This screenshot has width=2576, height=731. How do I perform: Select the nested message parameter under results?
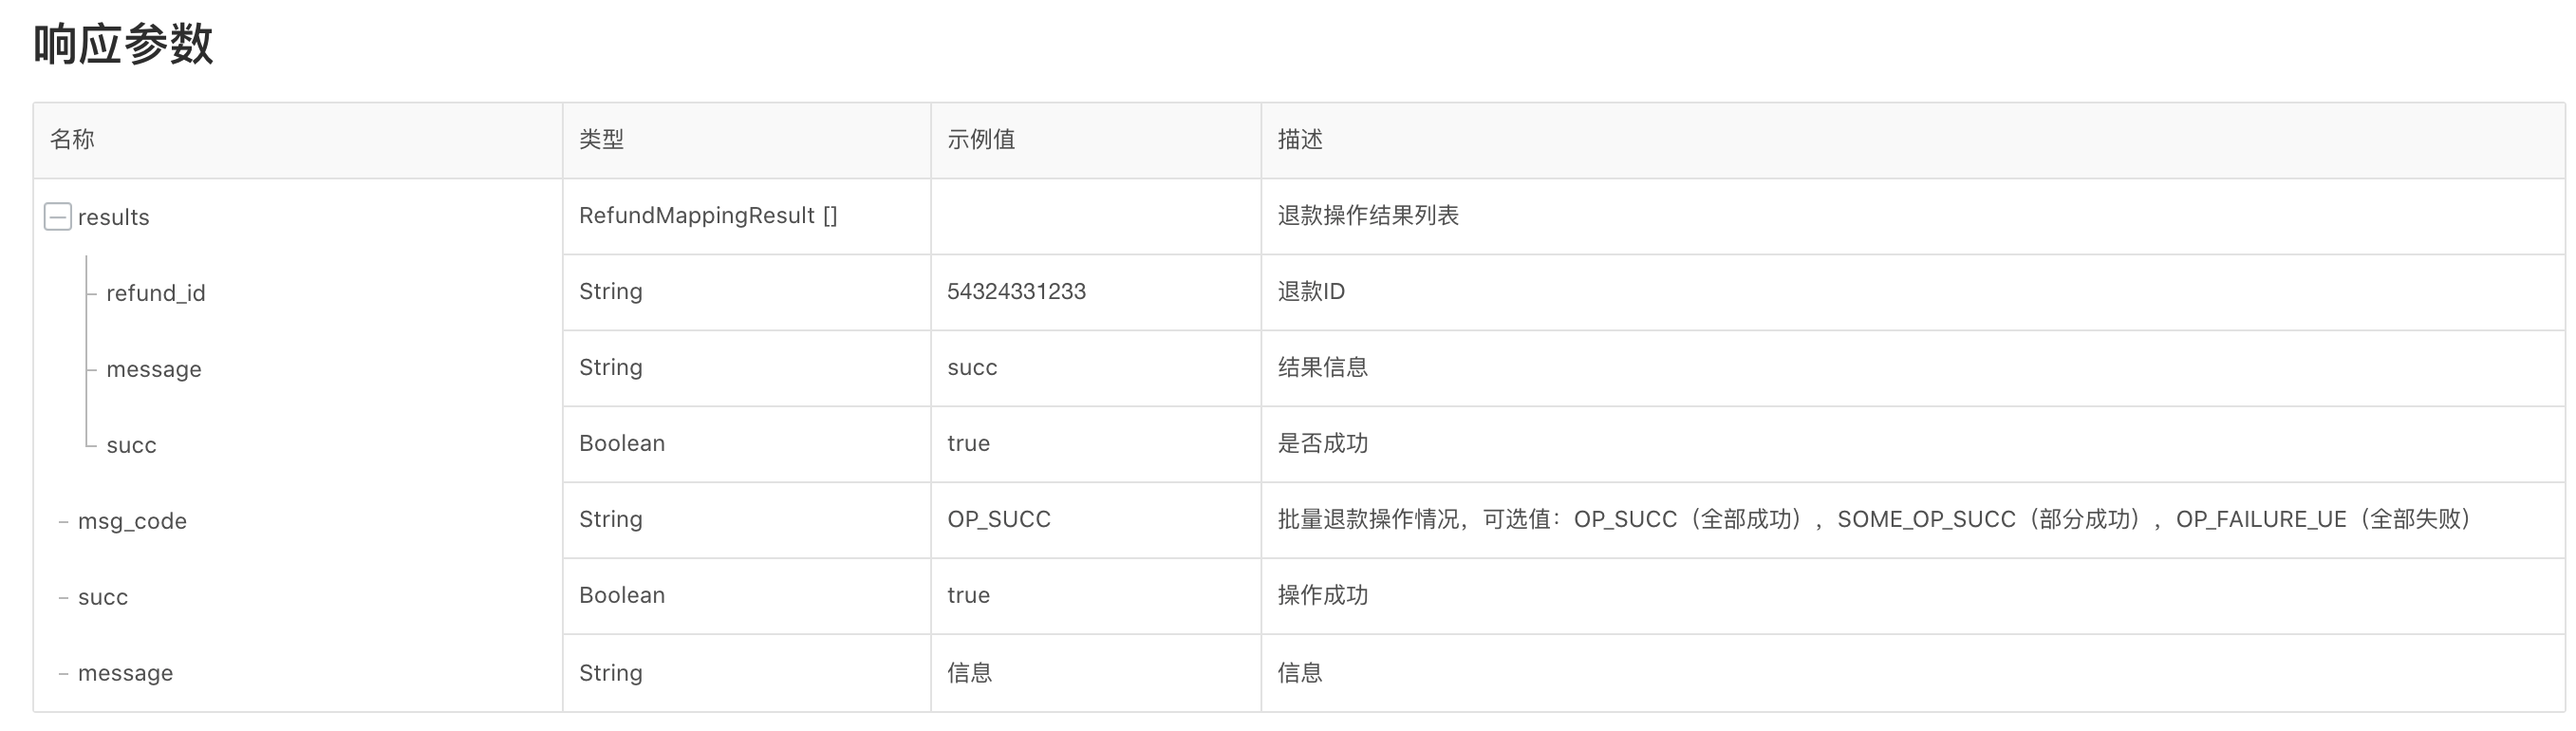coord(154,369)
